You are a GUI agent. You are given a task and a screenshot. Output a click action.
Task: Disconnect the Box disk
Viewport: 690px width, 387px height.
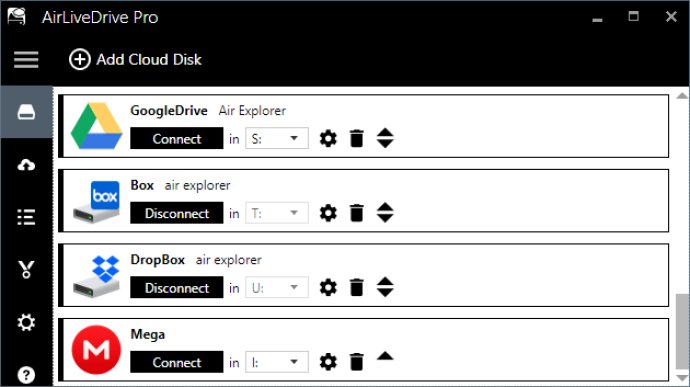pyautogui.click(x=176, y=213)
